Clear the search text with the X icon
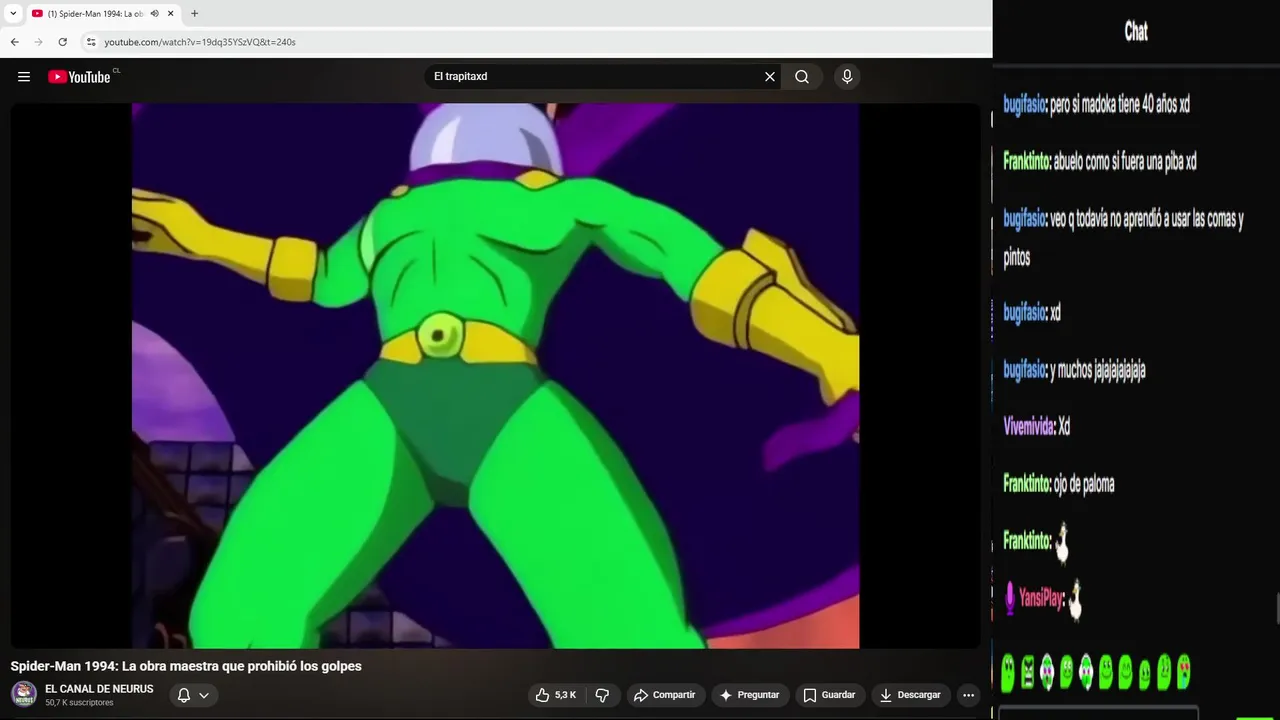 [770, 77]
